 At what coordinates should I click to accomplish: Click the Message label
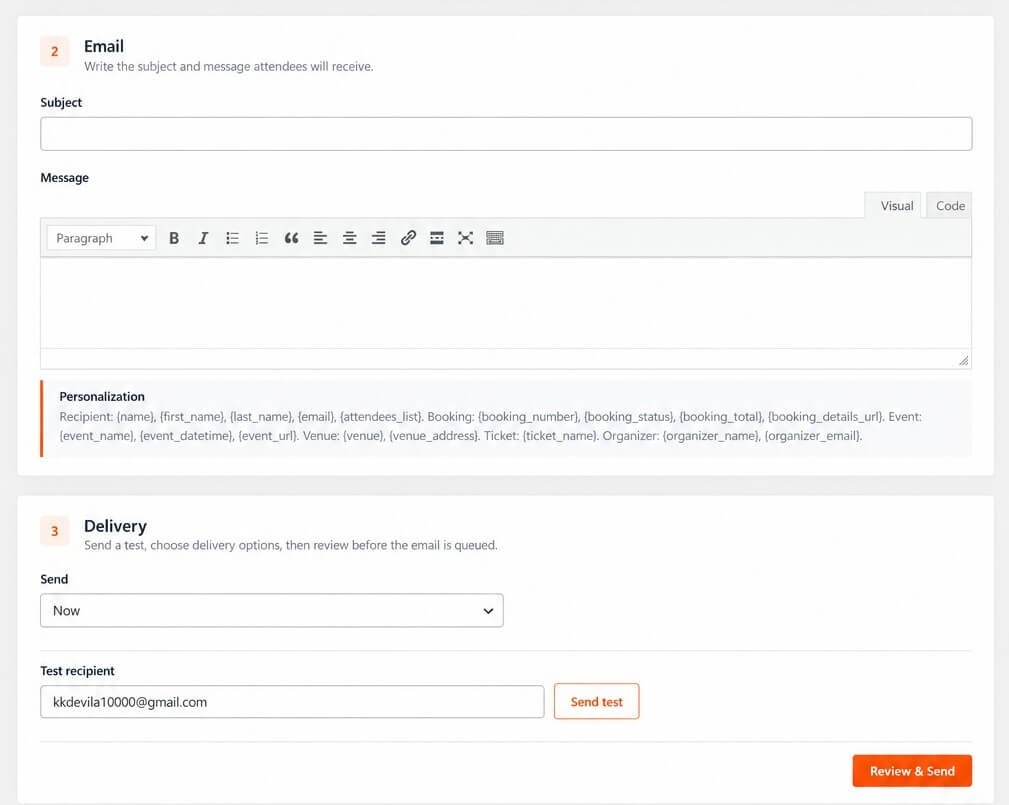coord(64,178)
